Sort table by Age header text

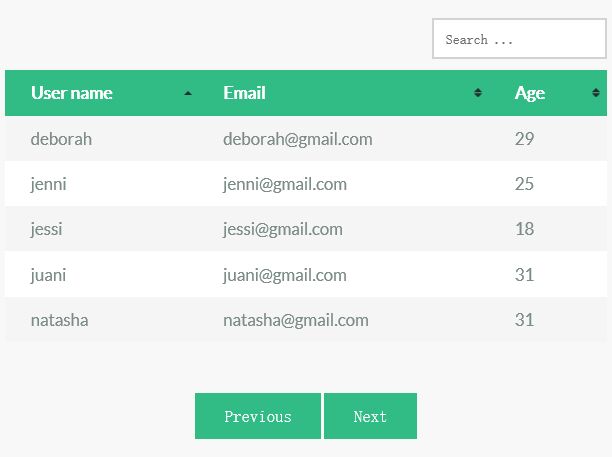530,93
